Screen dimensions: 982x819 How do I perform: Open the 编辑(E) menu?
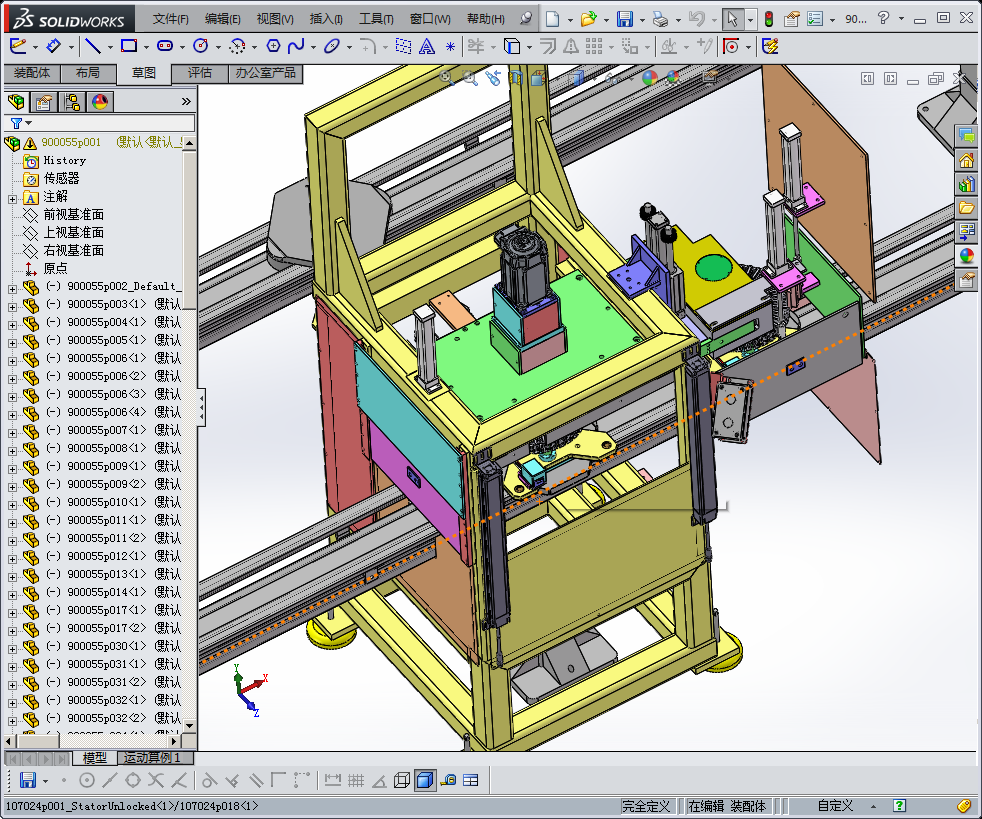(222, 19)
